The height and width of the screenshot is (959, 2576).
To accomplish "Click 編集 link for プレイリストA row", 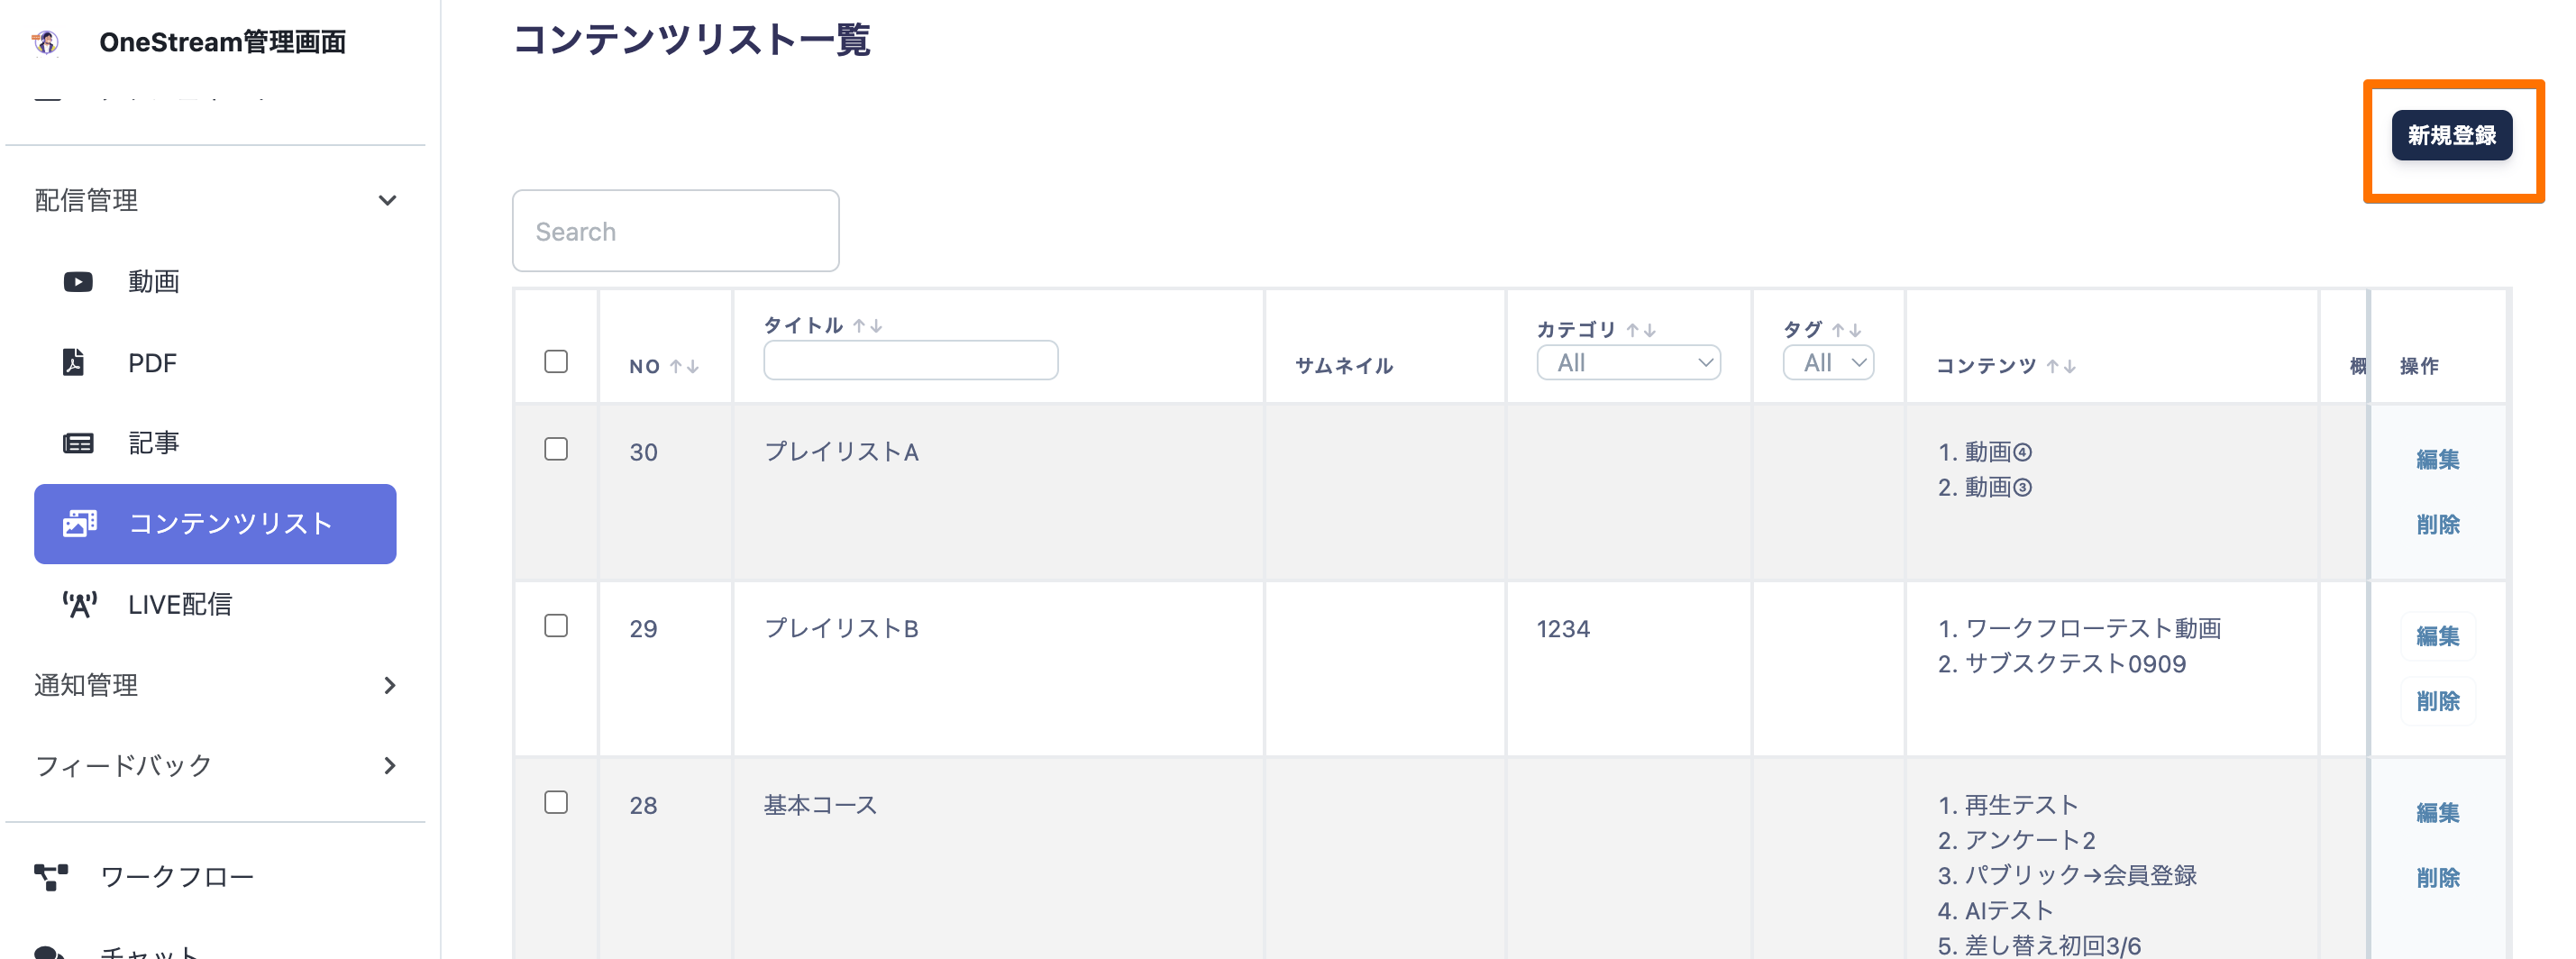I will [2437, 459].
